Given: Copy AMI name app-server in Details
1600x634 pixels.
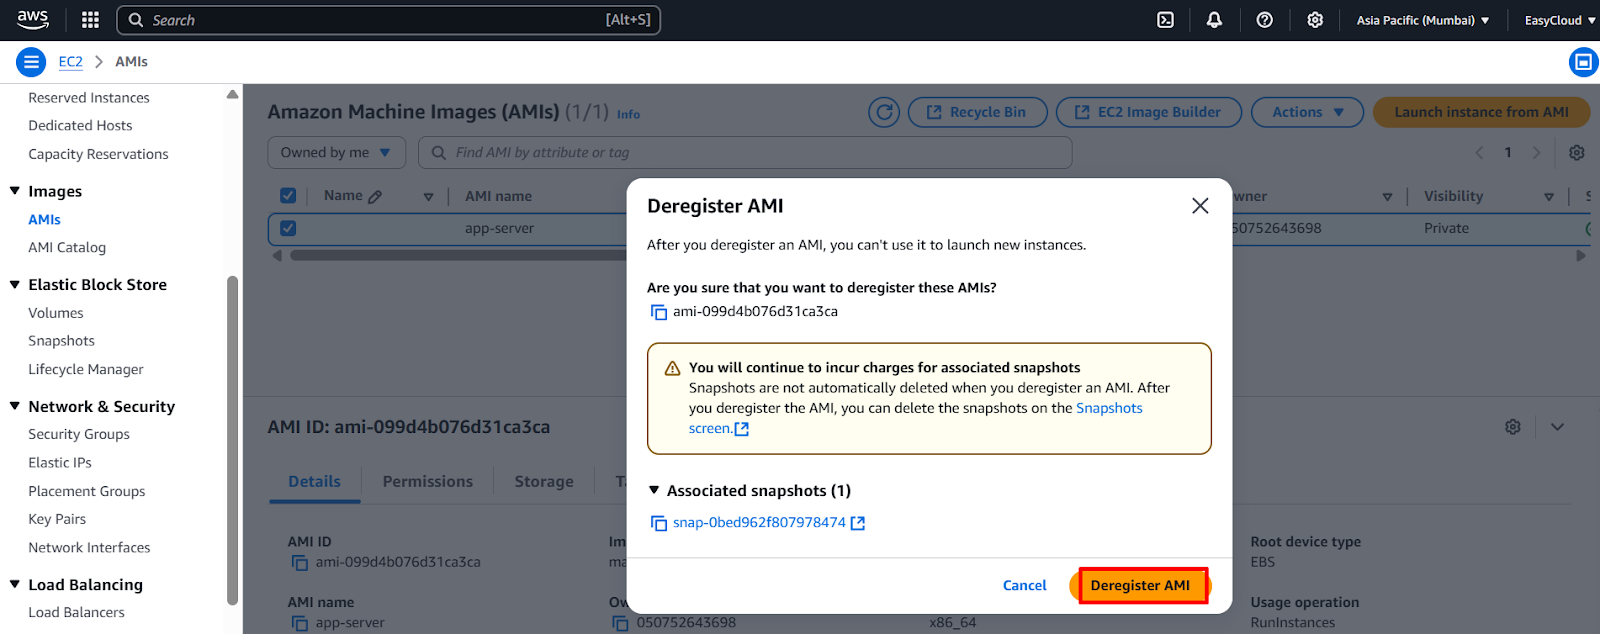Looking at the screenshot, I should pos(299,623).
